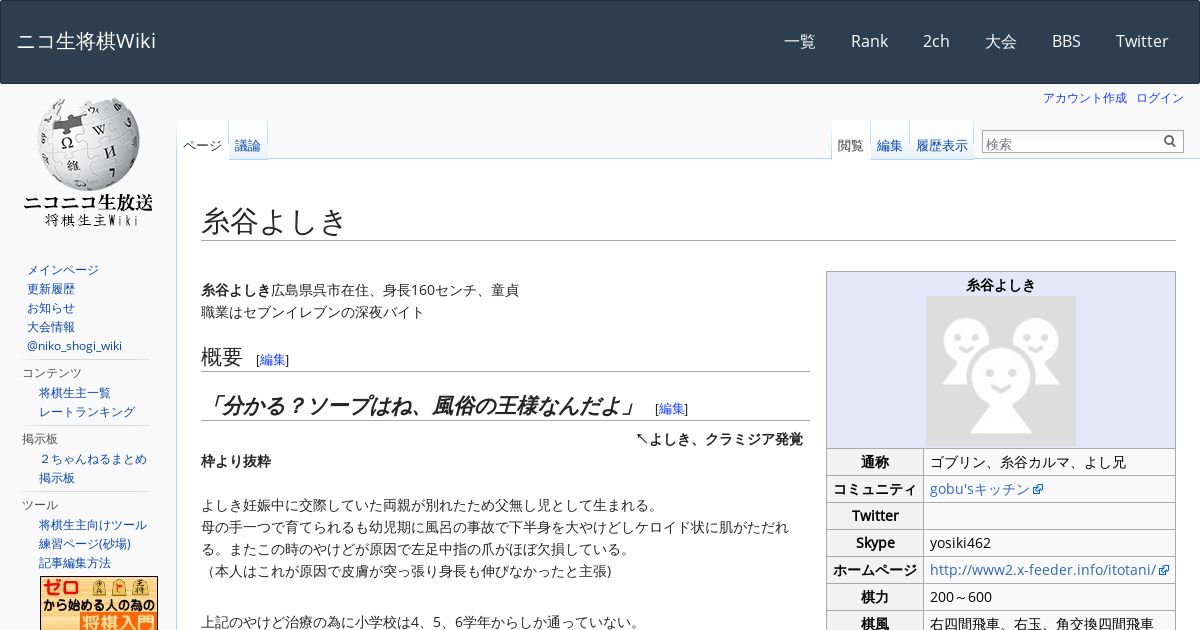Go to Rank in top navigation
The image size is (1200, 630).
869,41
